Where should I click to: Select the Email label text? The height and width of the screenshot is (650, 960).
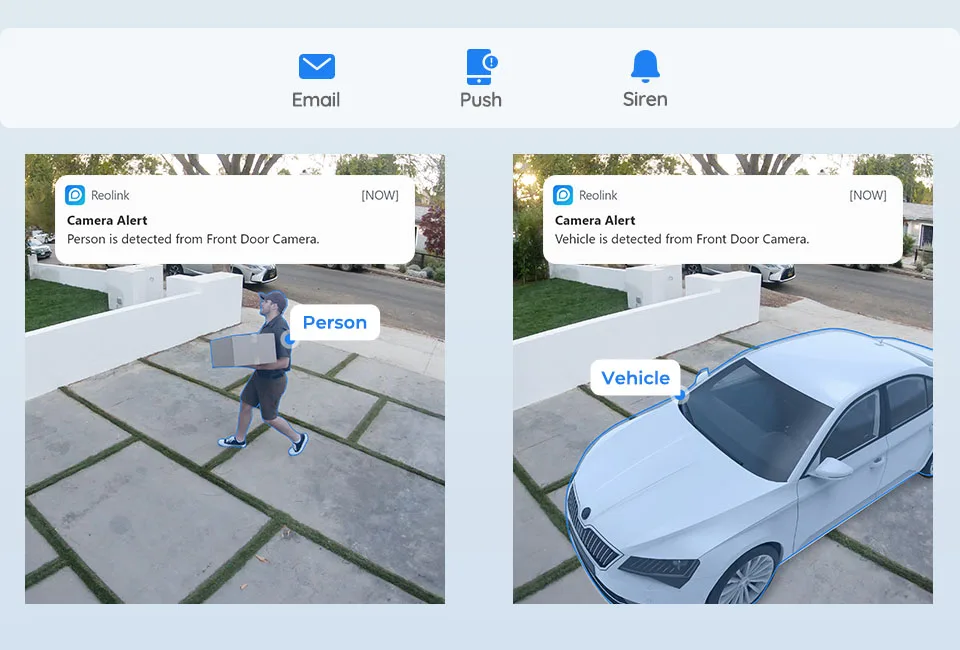tap(316, 100)
